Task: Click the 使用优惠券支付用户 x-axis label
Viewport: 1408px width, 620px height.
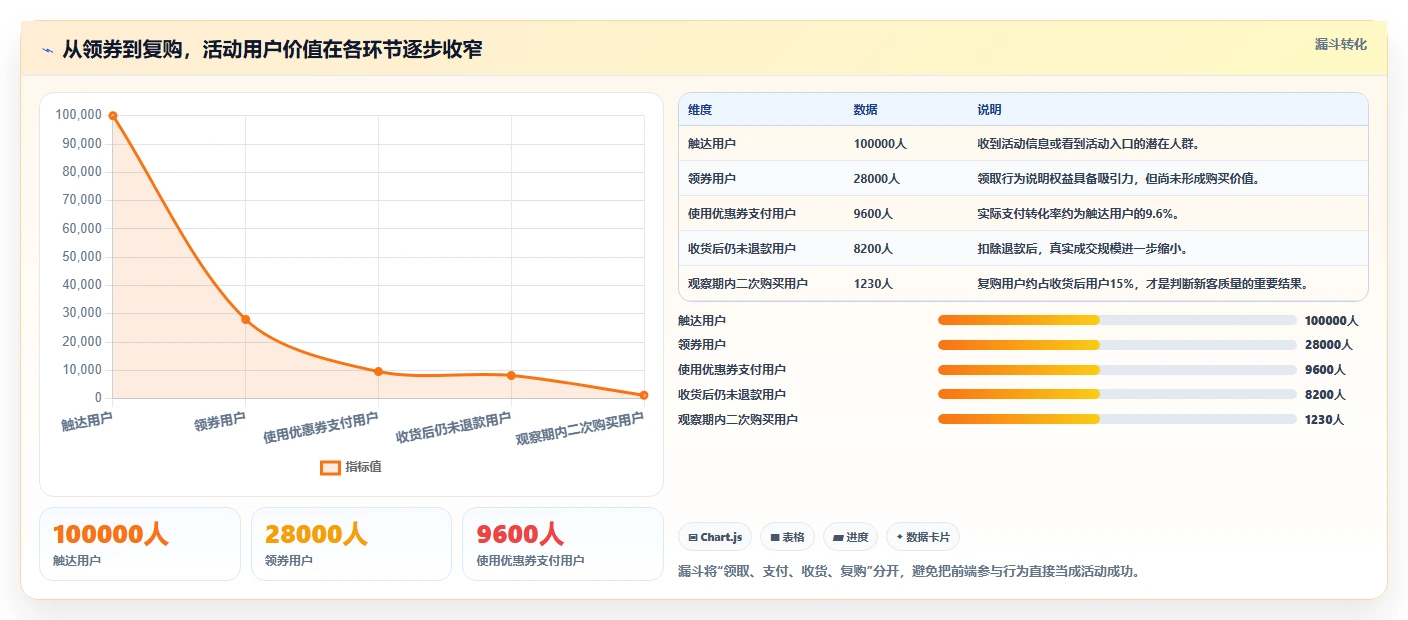Action: point(321,428)
